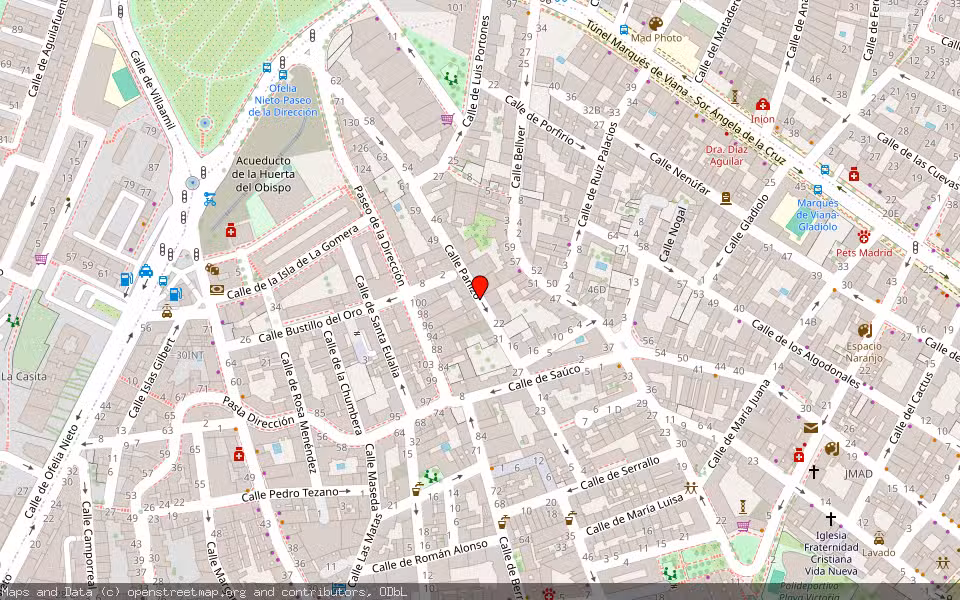Click the cross icon next to JMAD
The height and width of the screenshot is (600, 960).
(x=814, y=471)
